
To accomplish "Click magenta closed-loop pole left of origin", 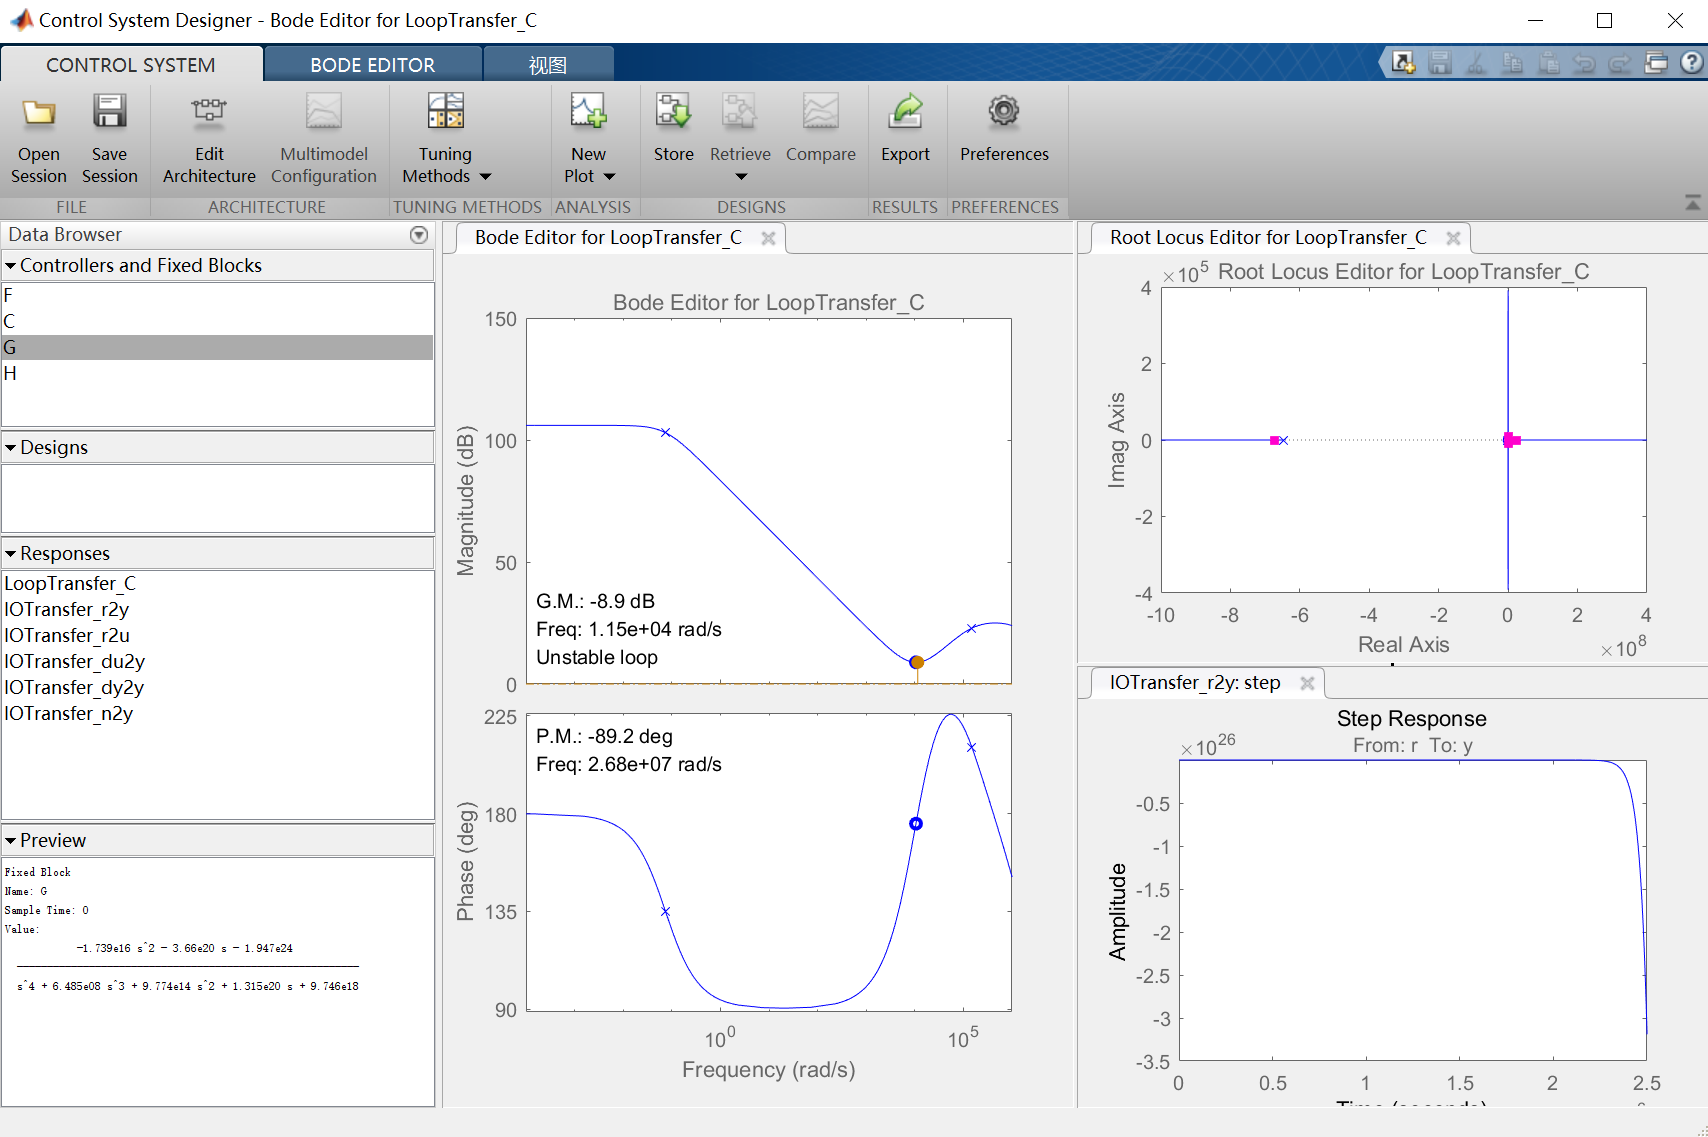I will pos(1275,440).
